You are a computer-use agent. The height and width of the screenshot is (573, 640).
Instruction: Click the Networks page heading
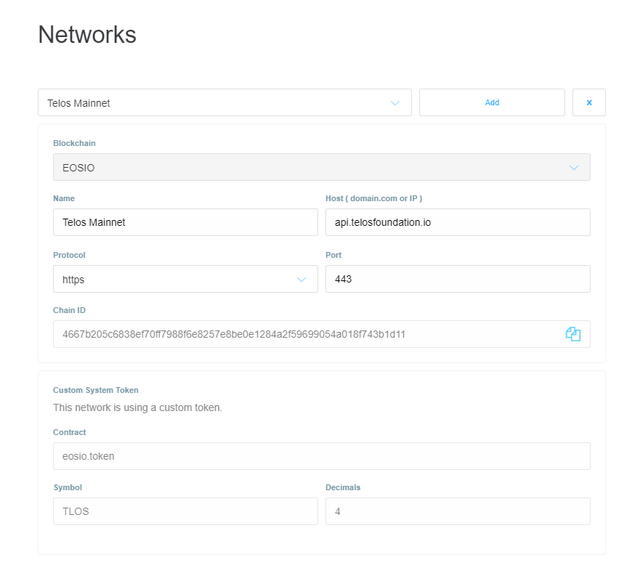click(87, 34)
